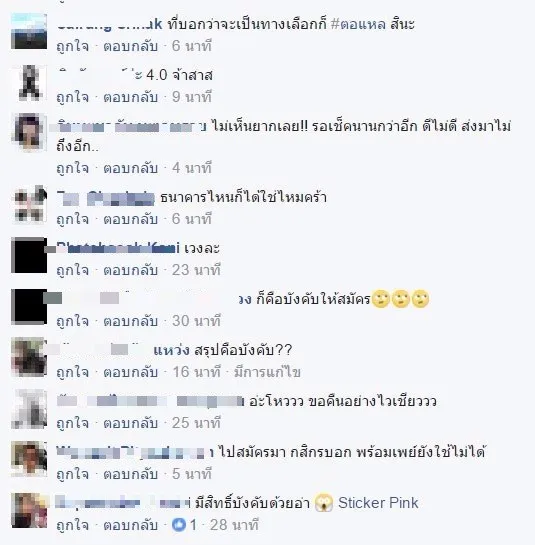Open the Sticker Pink sticker emoji

pyautogui.click(x=324, y=503)
